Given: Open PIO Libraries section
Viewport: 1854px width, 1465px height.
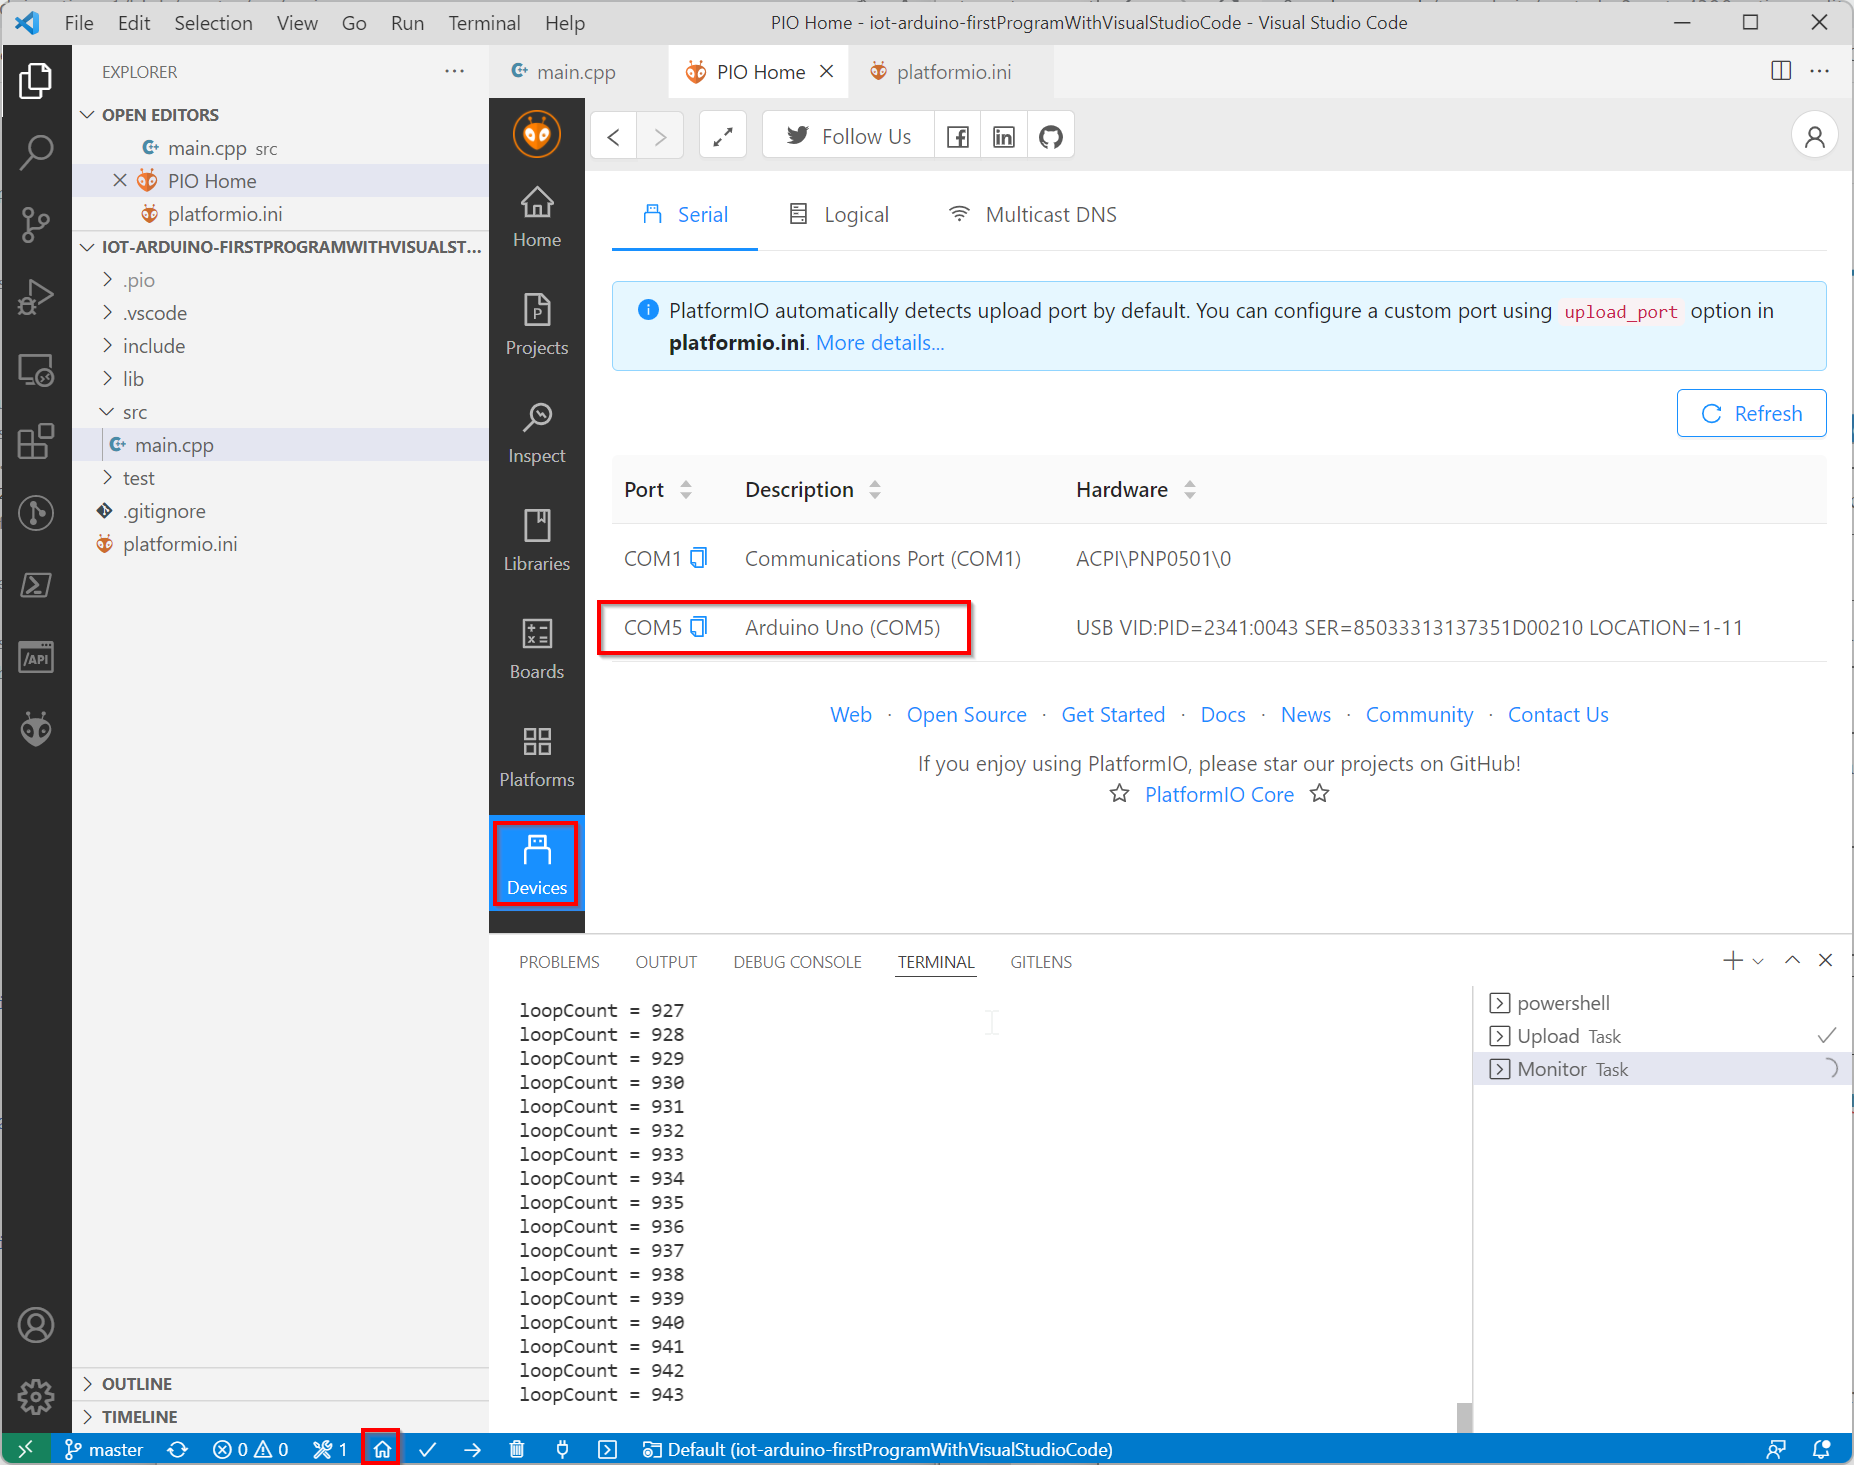Looking at the screenshot, I should click(537, 541).
